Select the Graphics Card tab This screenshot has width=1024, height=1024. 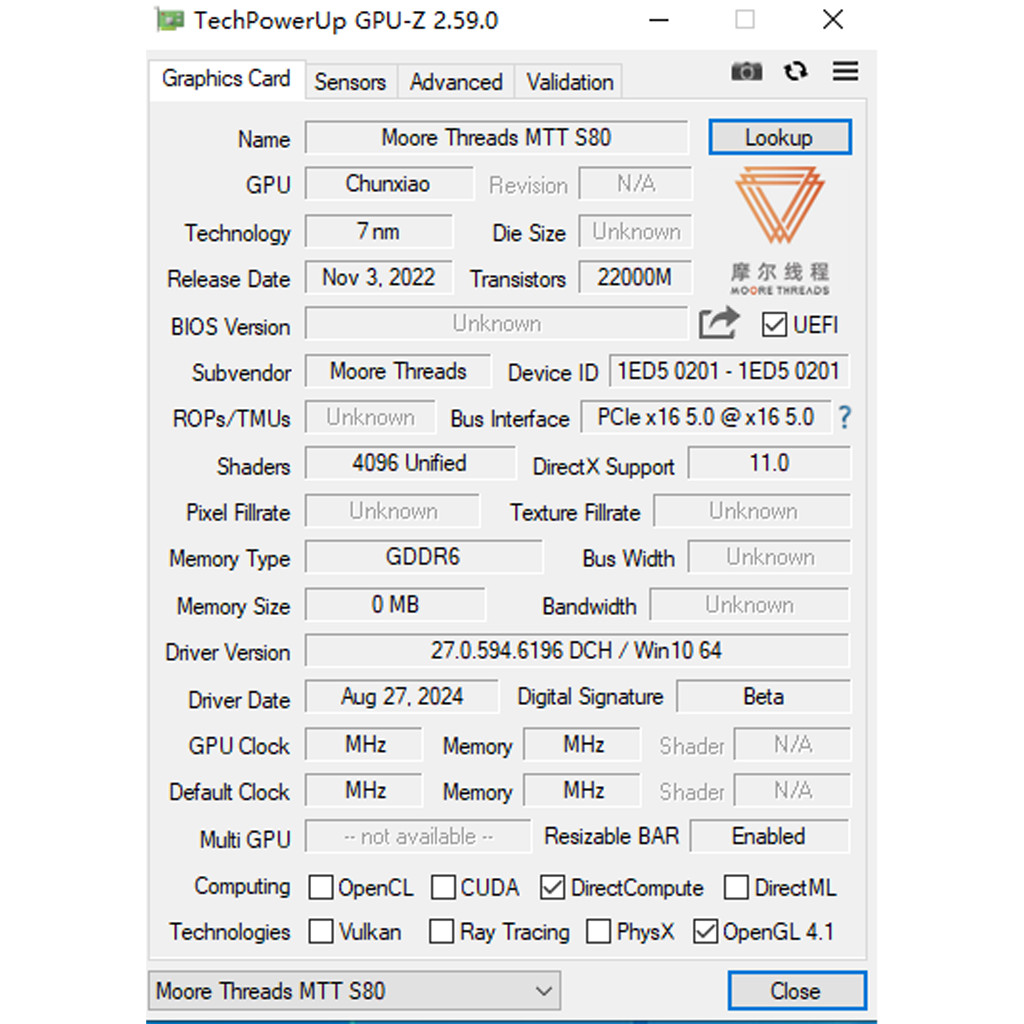point(226,79)
